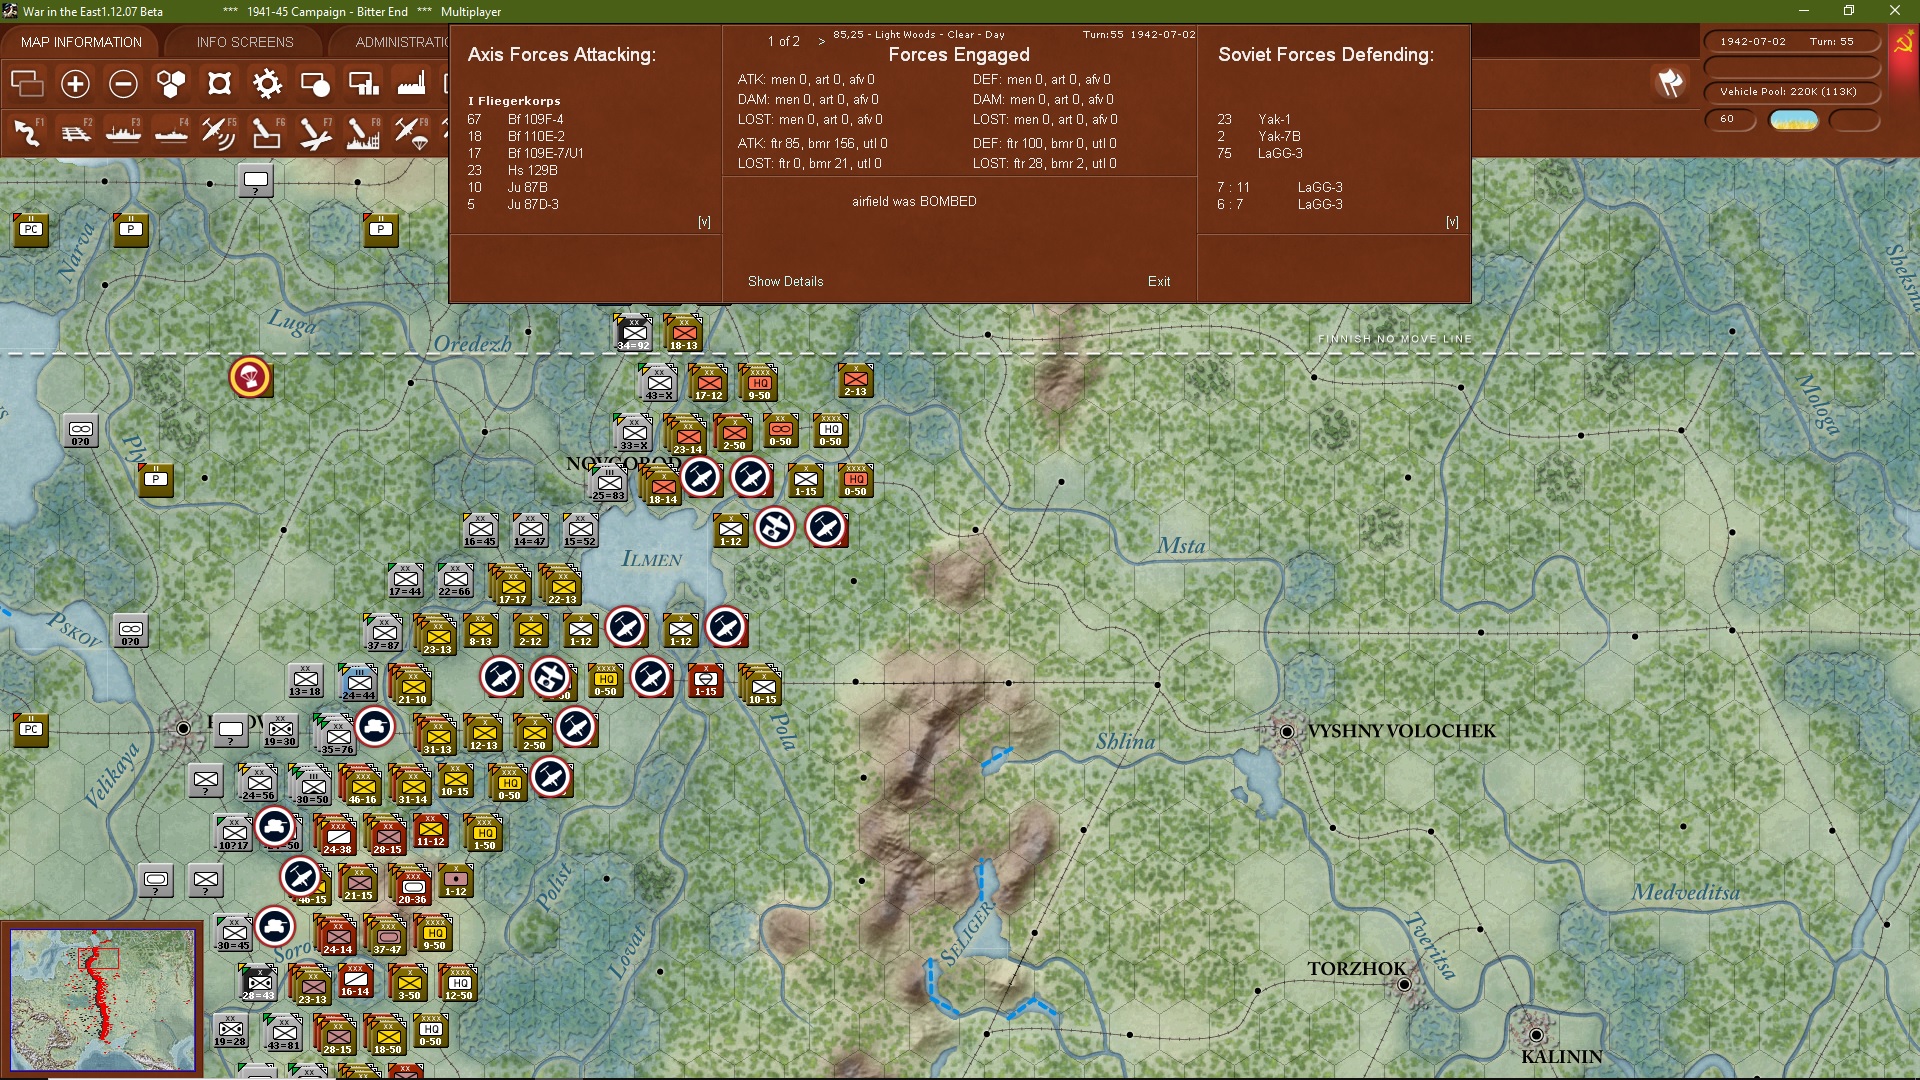The image size is (1920, 1080).
Task: Click the Vehicle Pool 220K (113K) field
Action: pyautogui.click(x=1792, y=92)
